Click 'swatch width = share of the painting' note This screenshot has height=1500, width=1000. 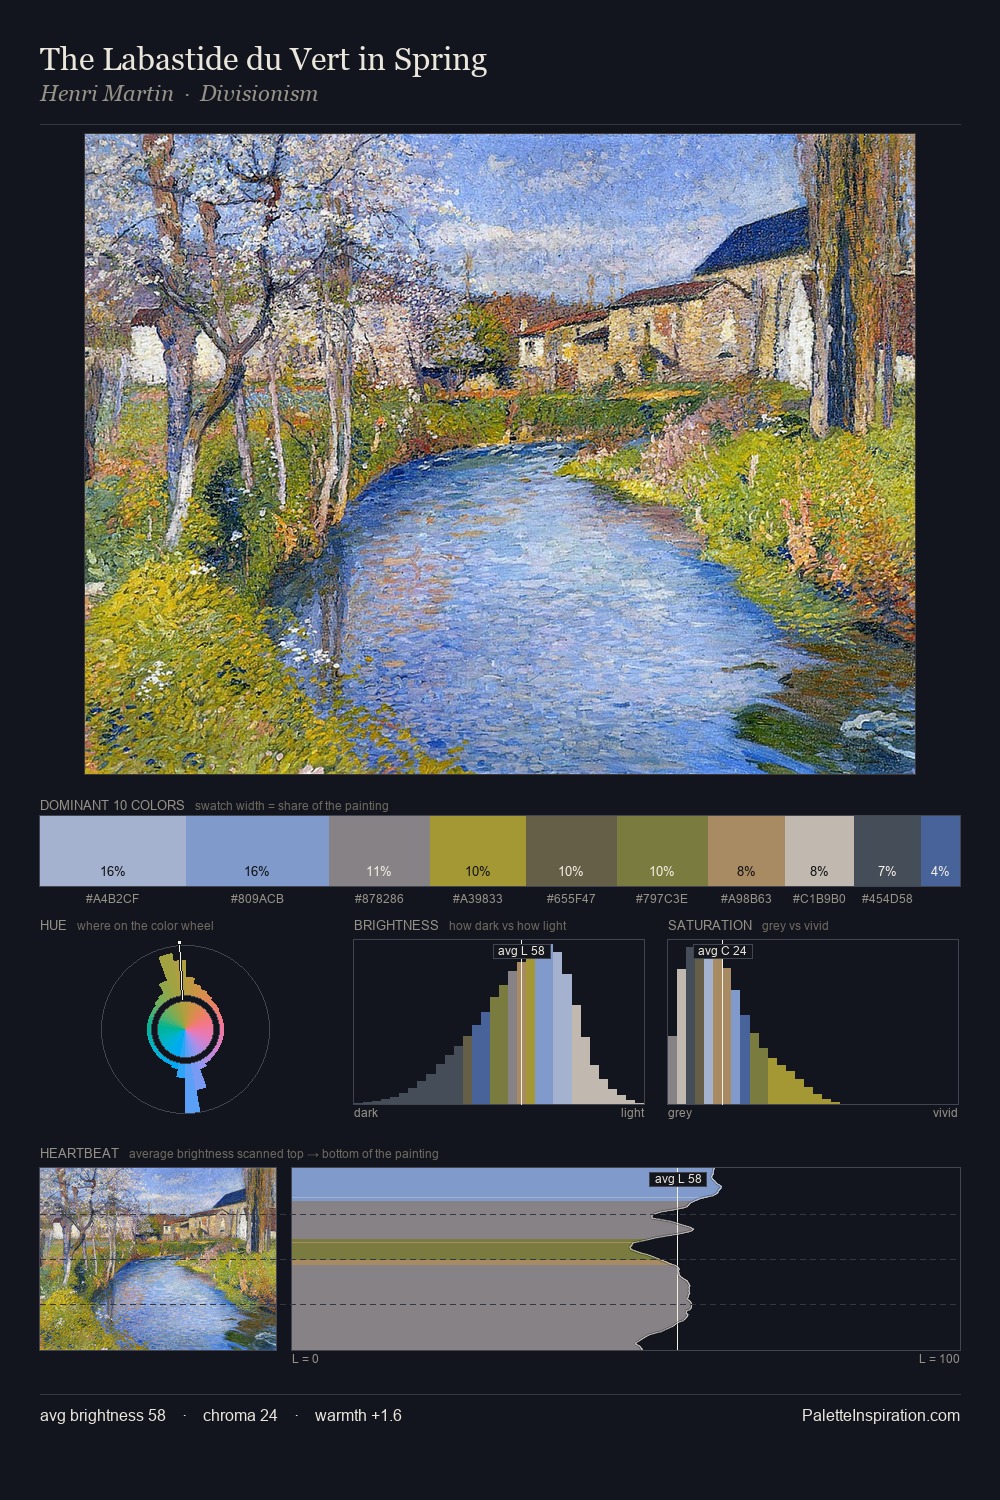pyautogui.click(x=292, y=806)
